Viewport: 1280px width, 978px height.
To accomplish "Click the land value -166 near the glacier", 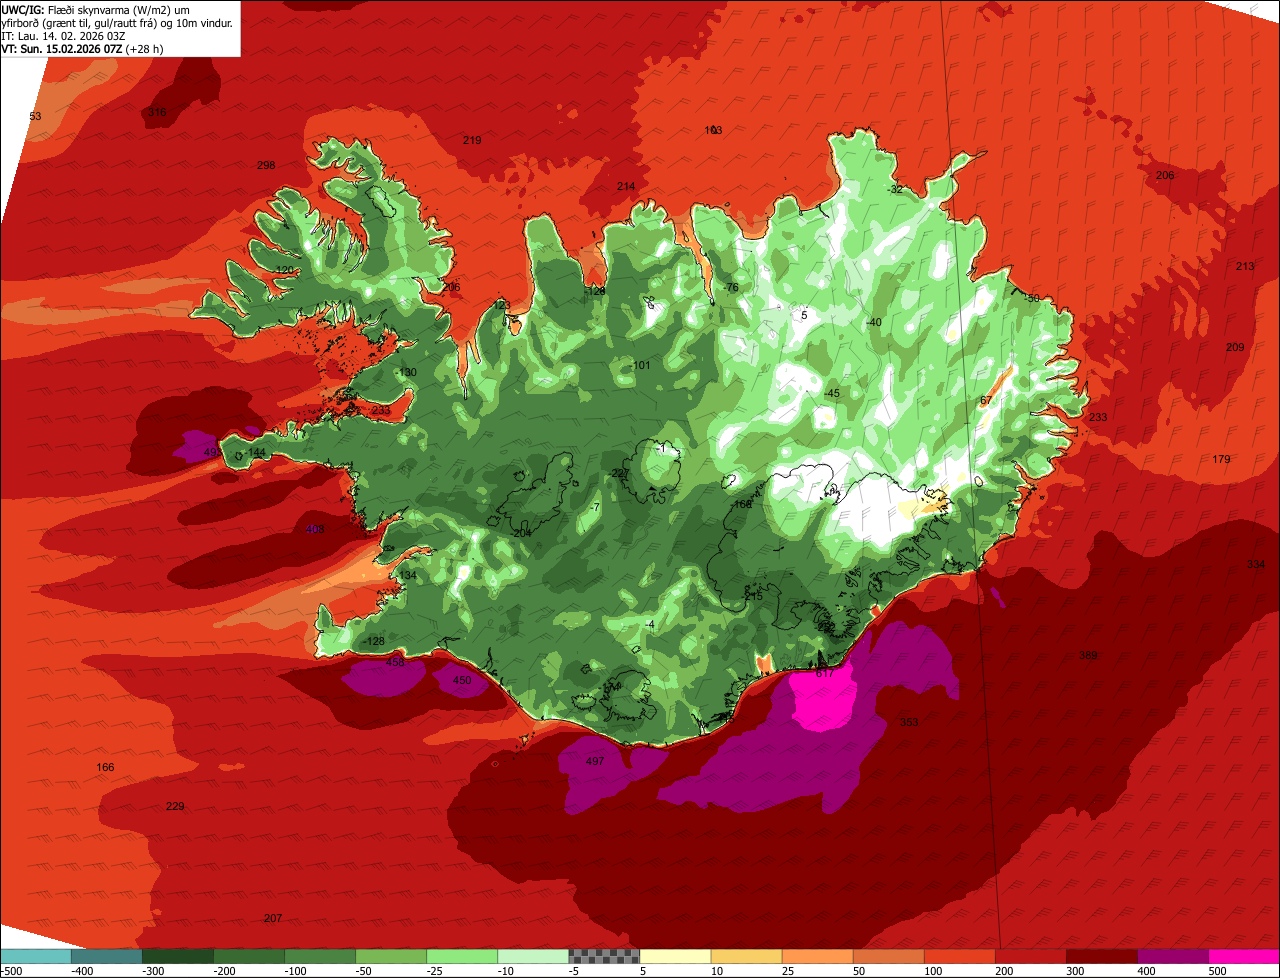I will 740,505.
